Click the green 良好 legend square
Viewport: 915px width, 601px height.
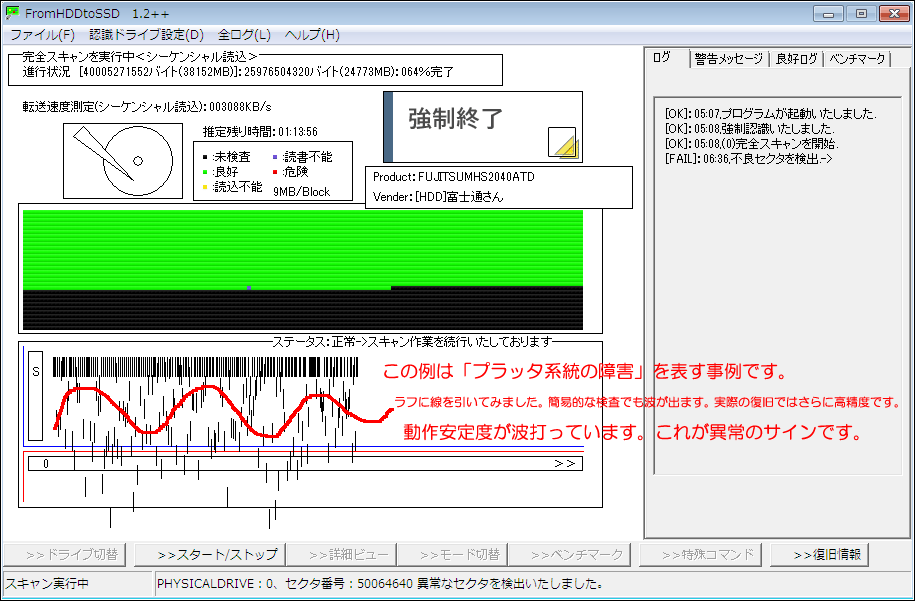(x=205, y=172)
